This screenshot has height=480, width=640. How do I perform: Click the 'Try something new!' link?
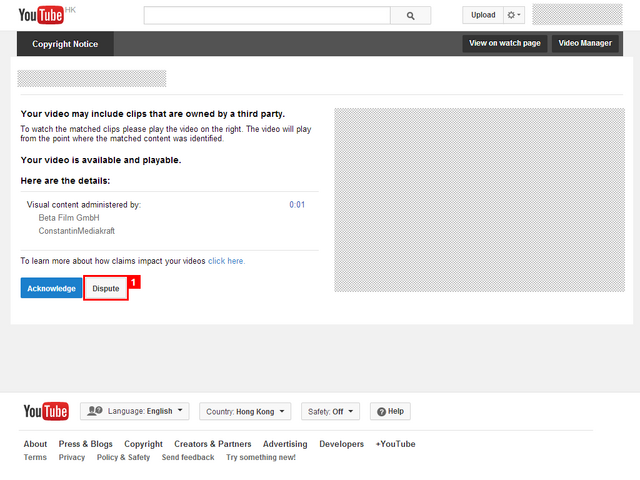pos(261,457)
